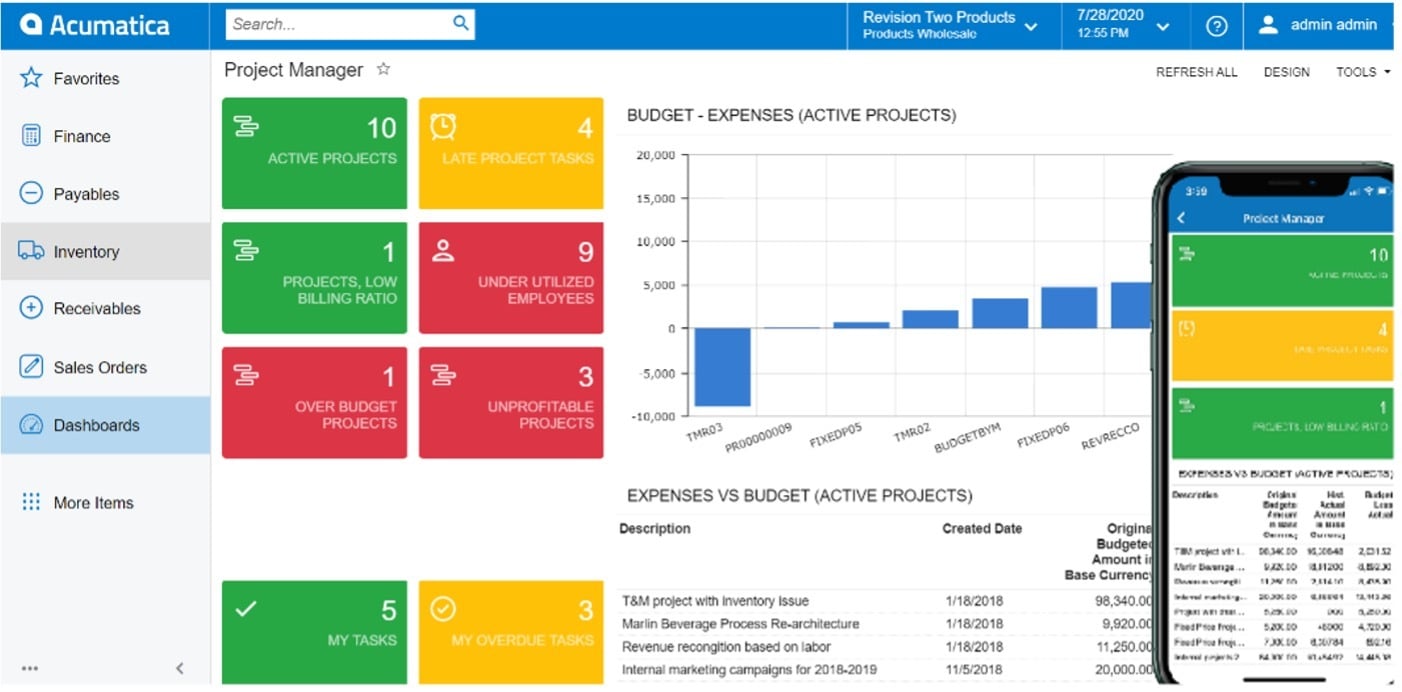
Task: Click the Unprofitable Projects gantt icon
Action: click(443, 375)
